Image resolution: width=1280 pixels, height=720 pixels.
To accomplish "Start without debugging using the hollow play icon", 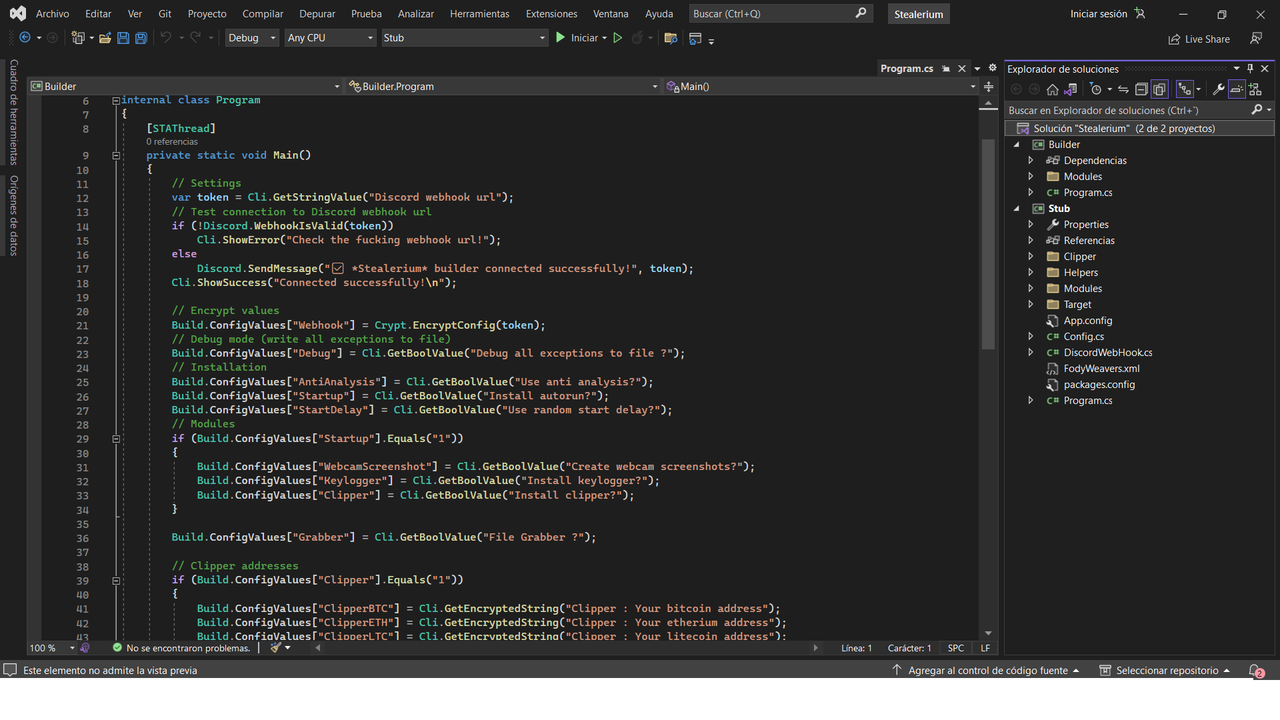I will pos(617,38).
